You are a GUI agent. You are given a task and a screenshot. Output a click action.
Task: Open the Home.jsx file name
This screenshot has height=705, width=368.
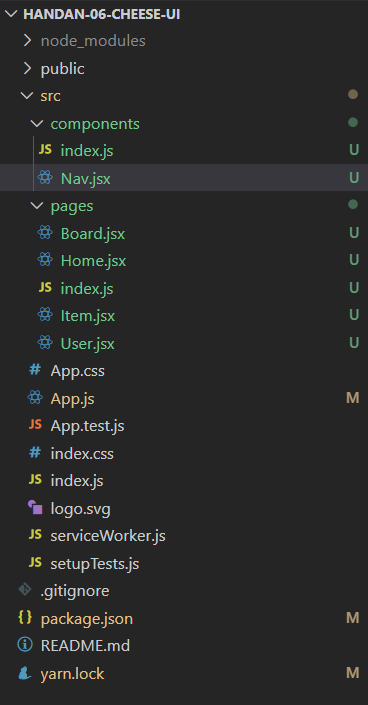tap(93, 261)
